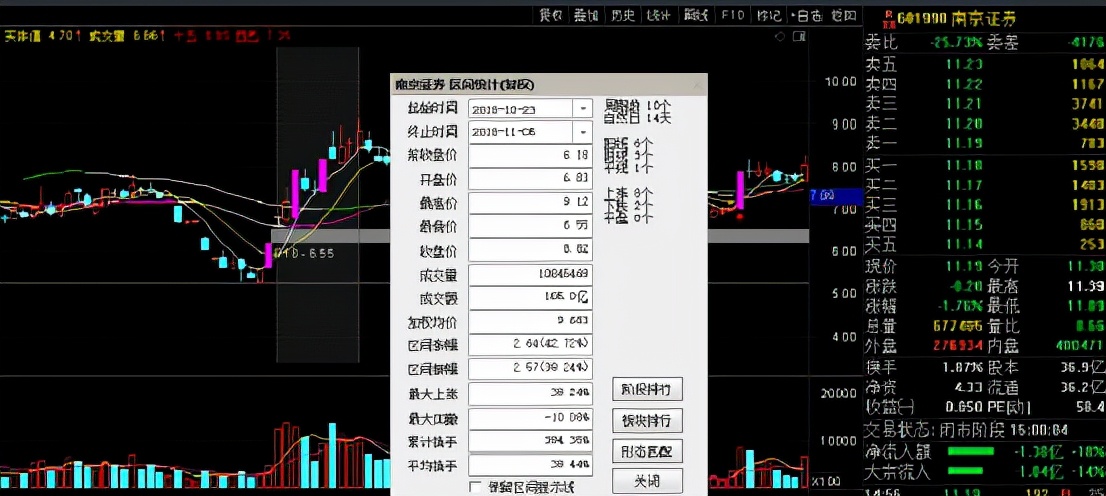Click the 成交量 value field
The image size is (1106, 496).
click(530, 274)
